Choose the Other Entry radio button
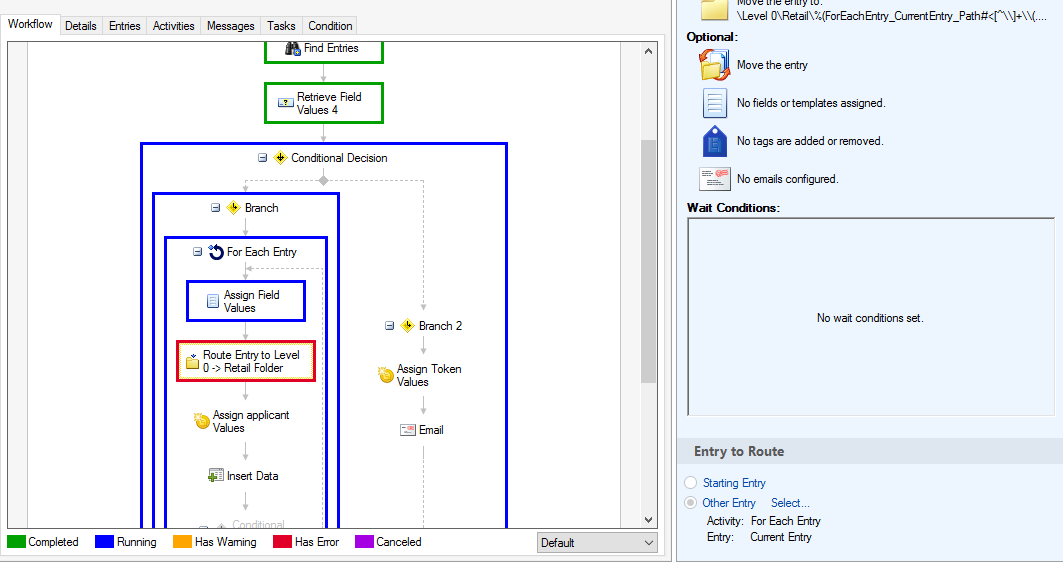This screenshot has width=1063, height=562. [690, 503]
